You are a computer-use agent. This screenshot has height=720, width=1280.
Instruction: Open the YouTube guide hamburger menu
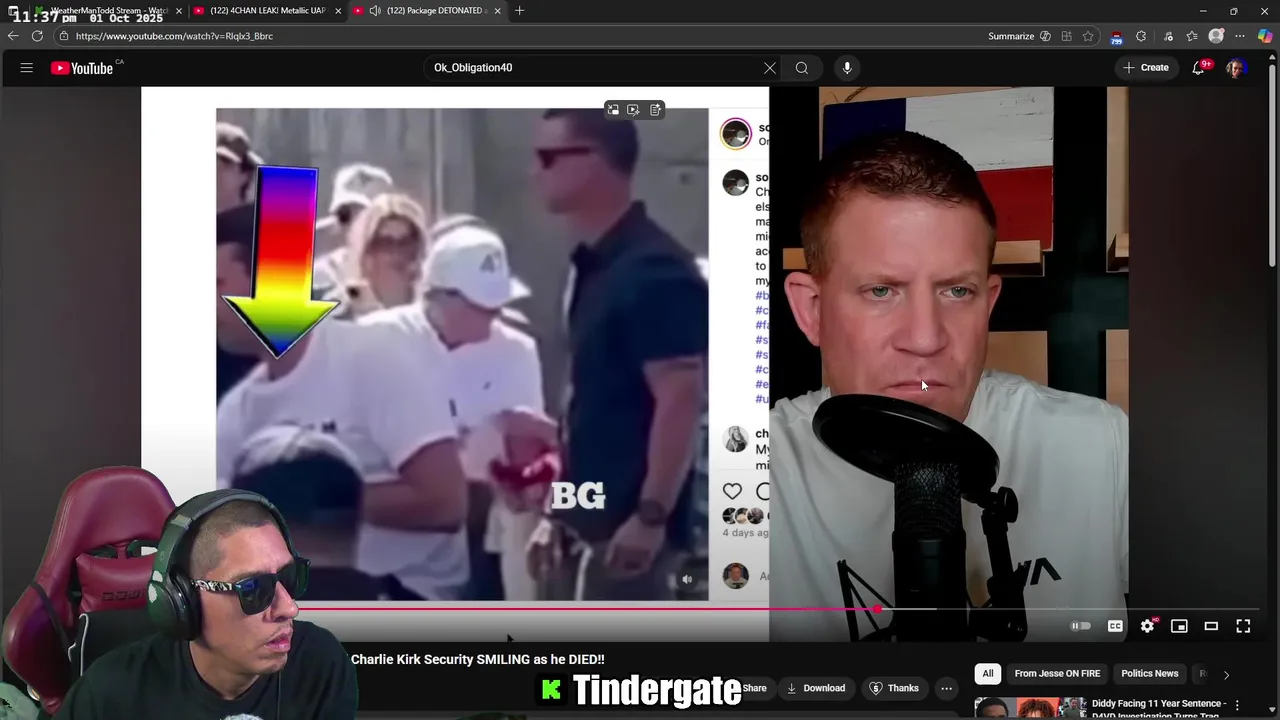(27, 68)
